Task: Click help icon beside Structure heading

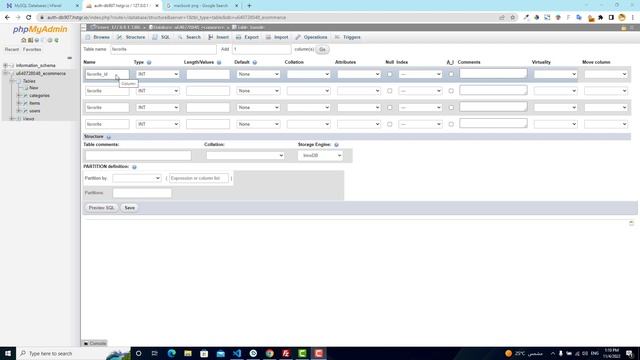Action: click(109, 137)
